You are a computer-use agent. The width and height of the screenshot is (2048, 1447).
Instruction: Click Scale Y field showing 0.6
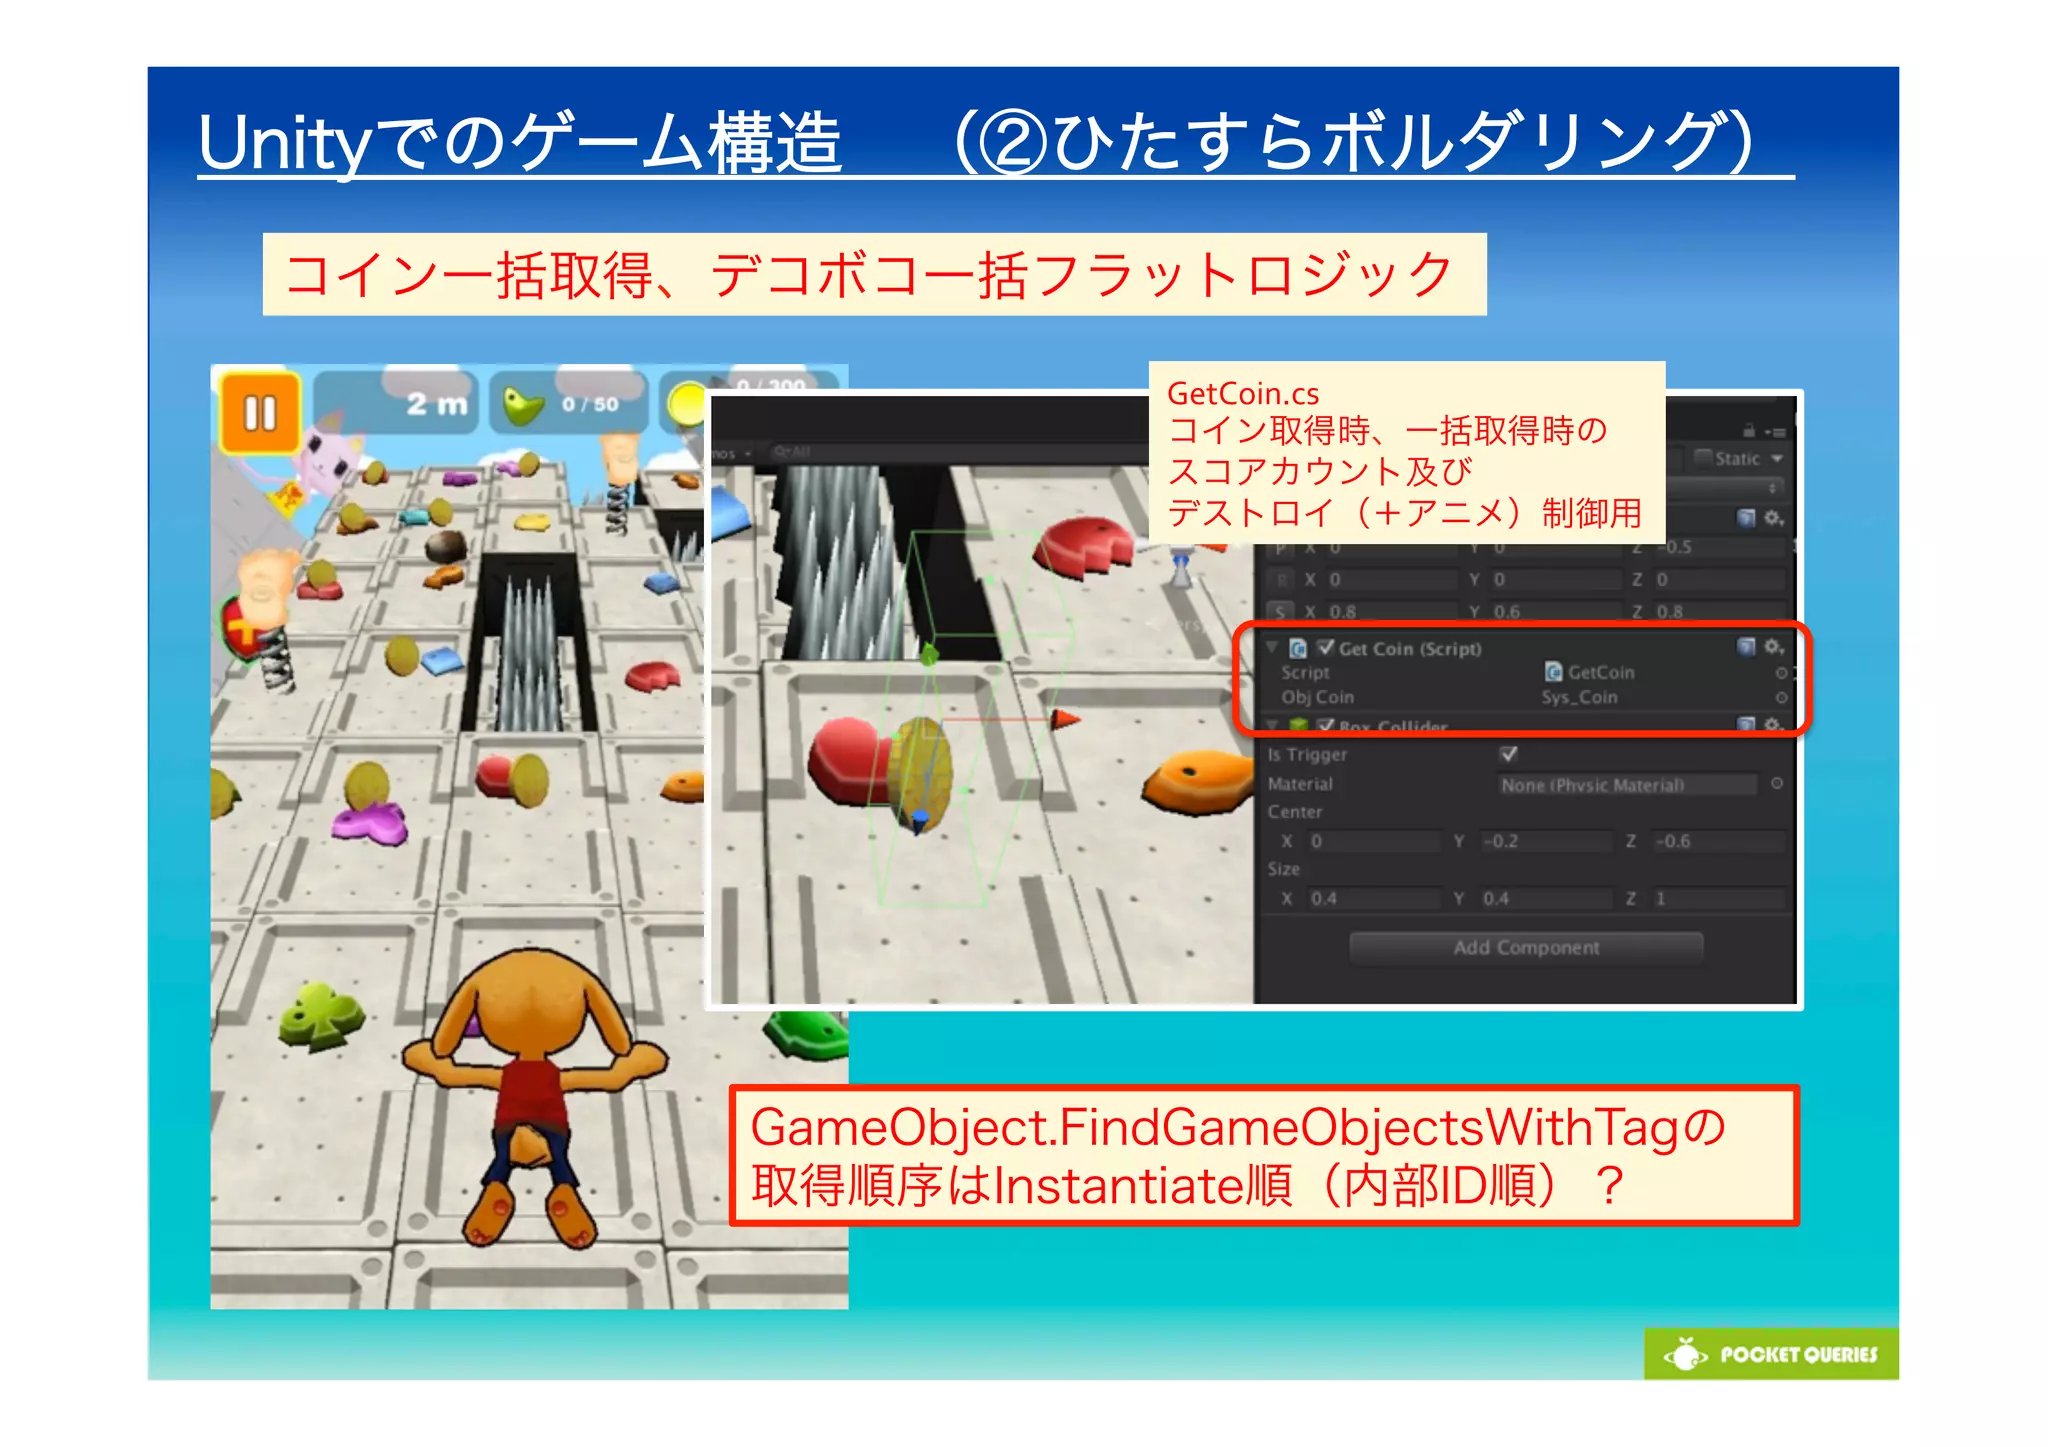click(x=1555, y=612)
